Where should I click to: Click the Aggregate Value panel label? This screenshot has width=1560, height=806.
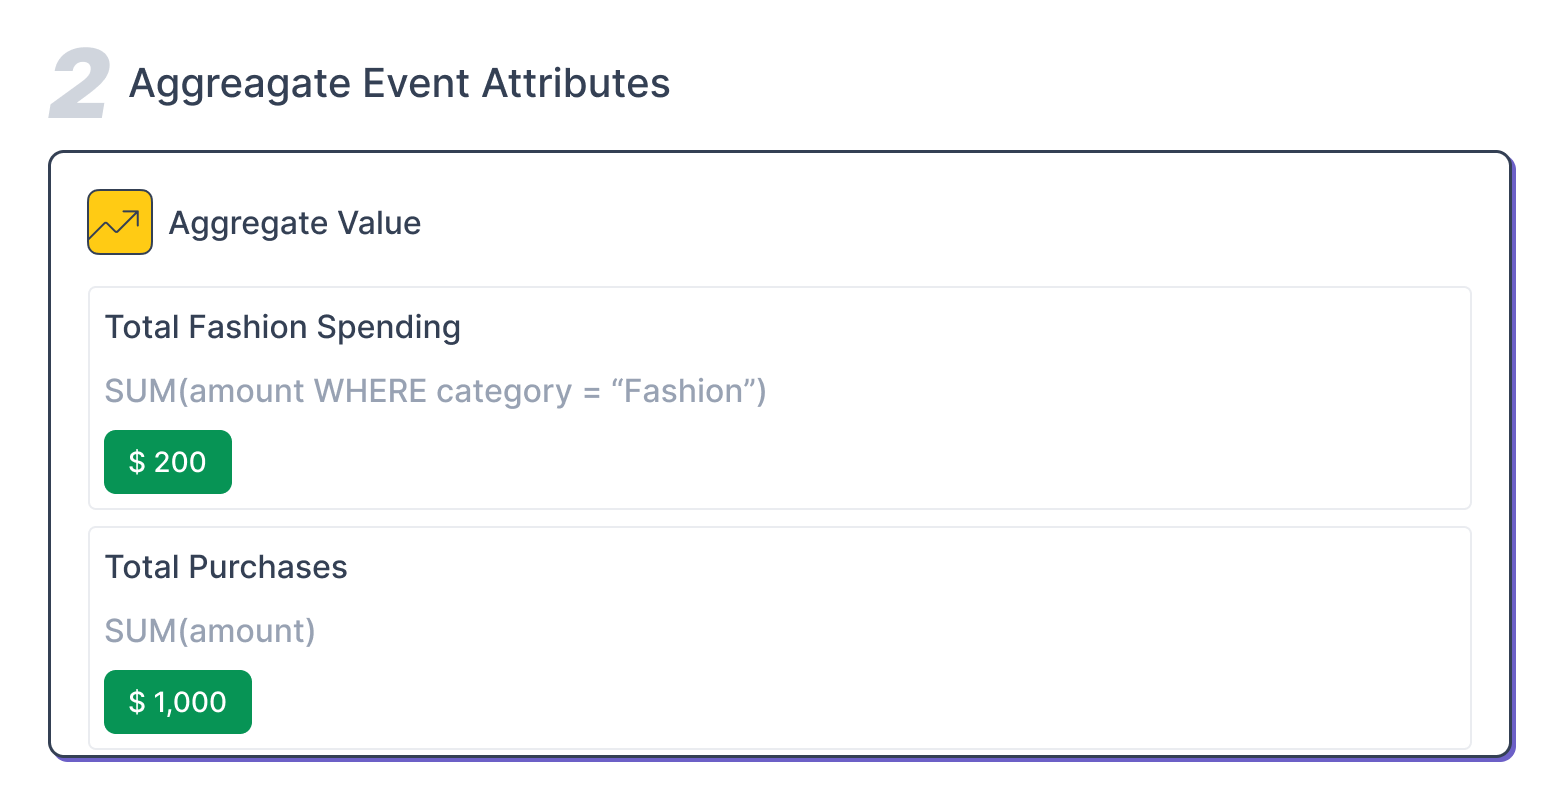[x=294, y=223]
